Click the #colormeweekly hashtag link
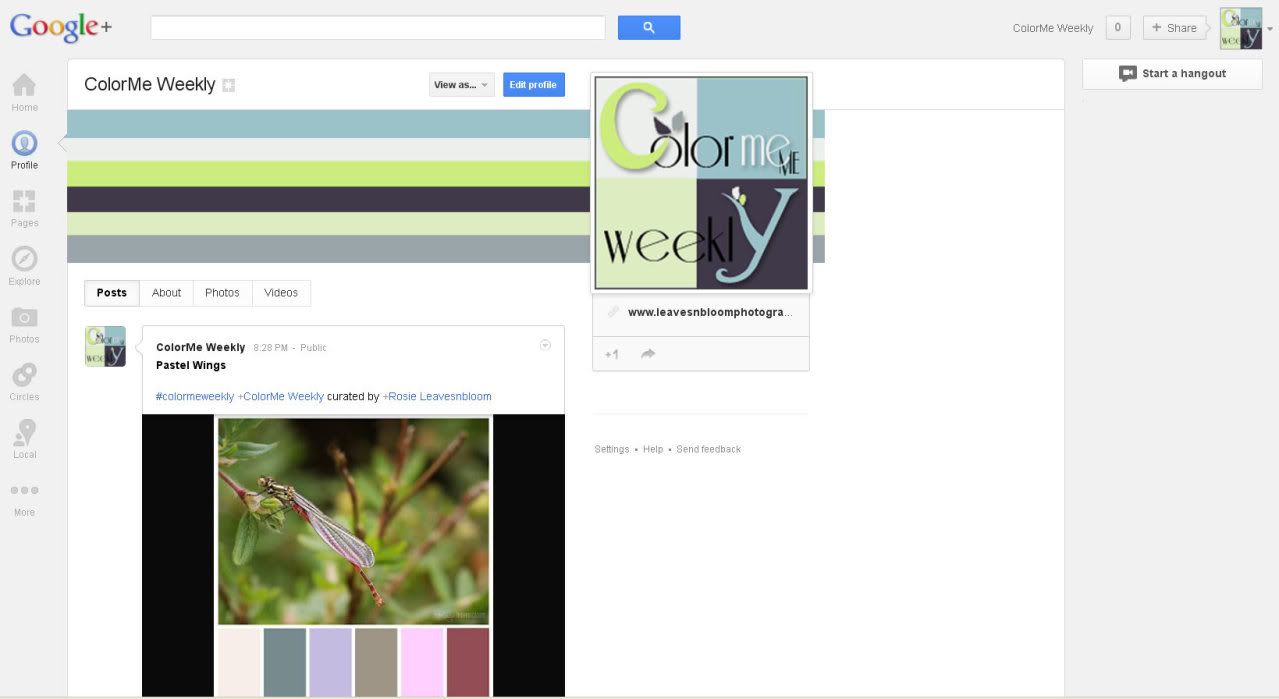This screenshot has width=1279, height=699. point(195,397)
